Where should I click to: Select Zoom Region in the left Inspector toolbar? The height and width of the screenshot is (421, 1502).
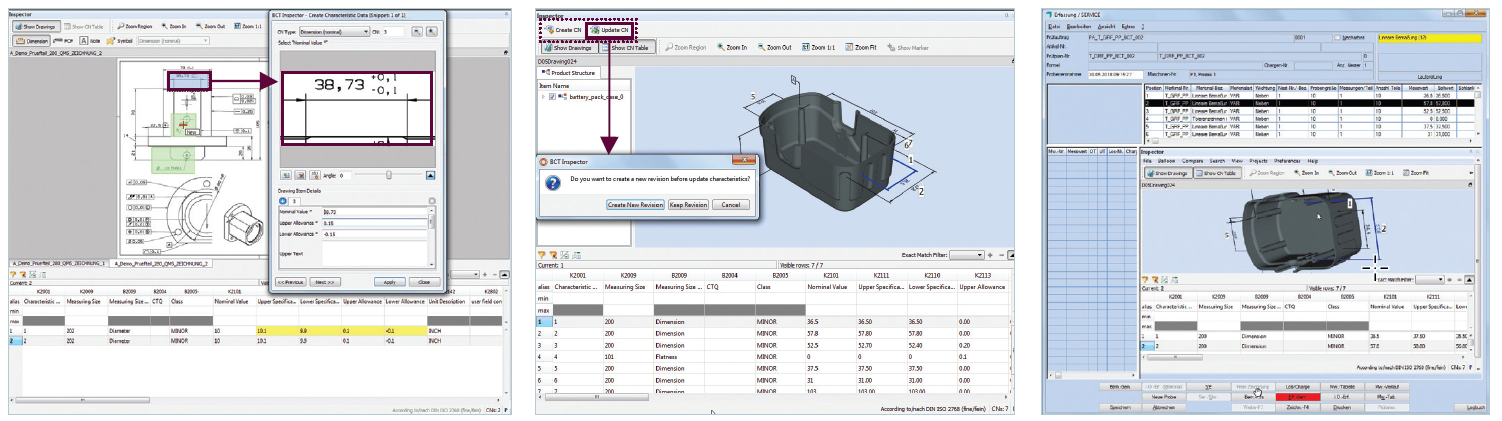coord(134,27)
